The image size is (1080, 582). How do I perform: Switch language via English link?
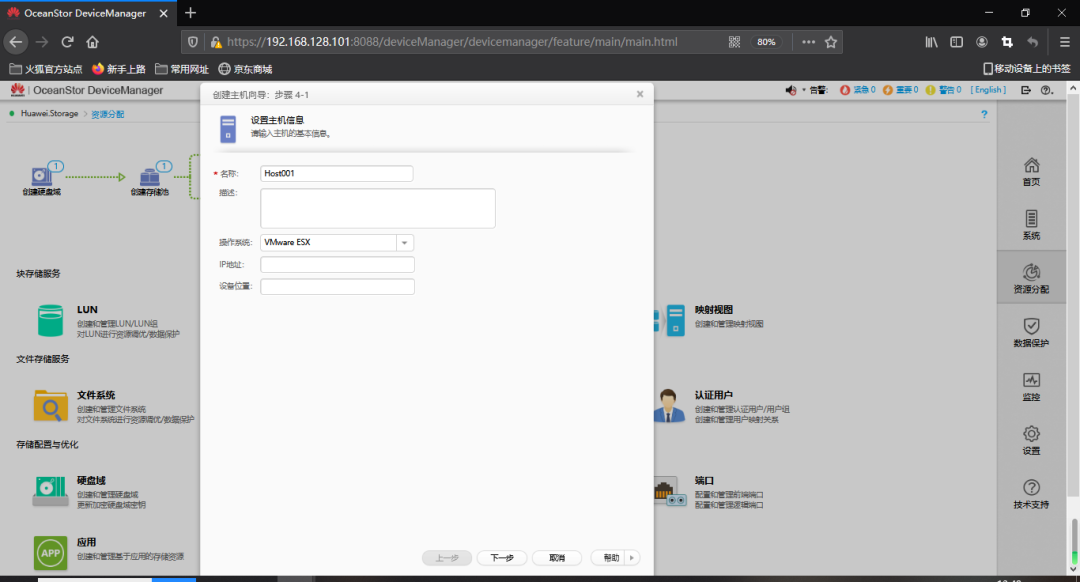tap(988, 90)
